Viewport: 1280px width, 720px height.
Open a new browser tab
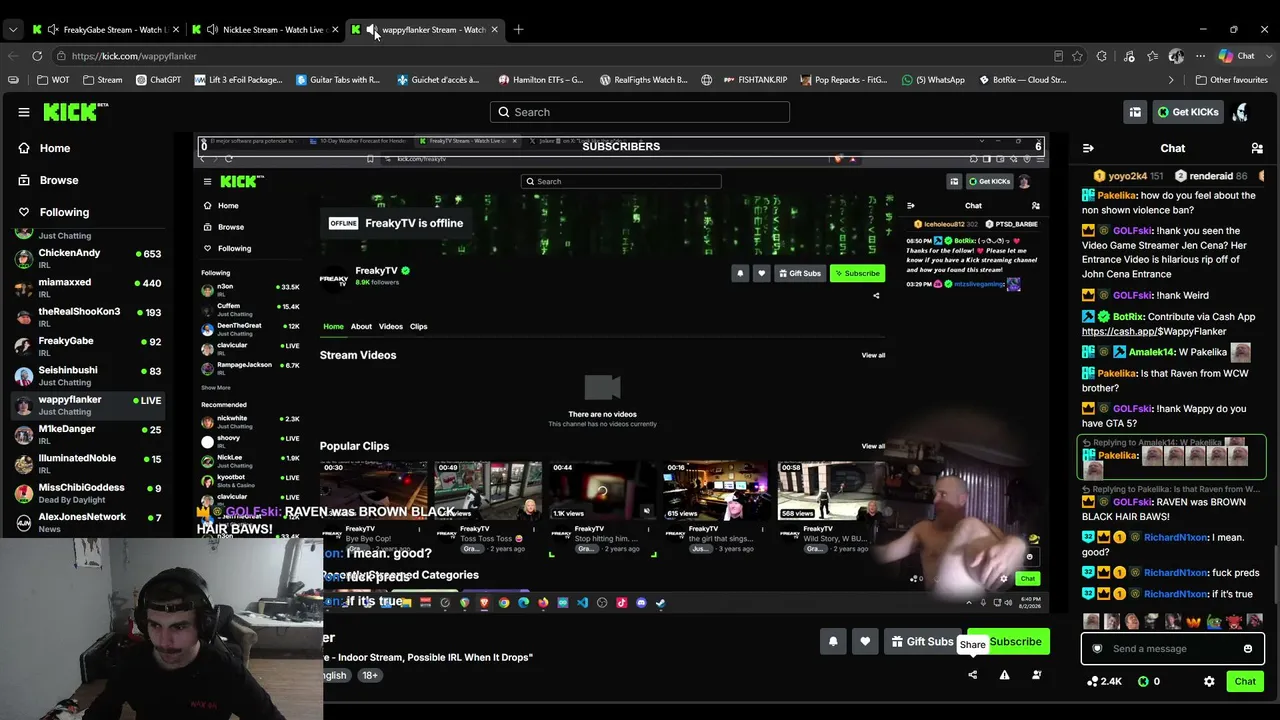[518, 30]
